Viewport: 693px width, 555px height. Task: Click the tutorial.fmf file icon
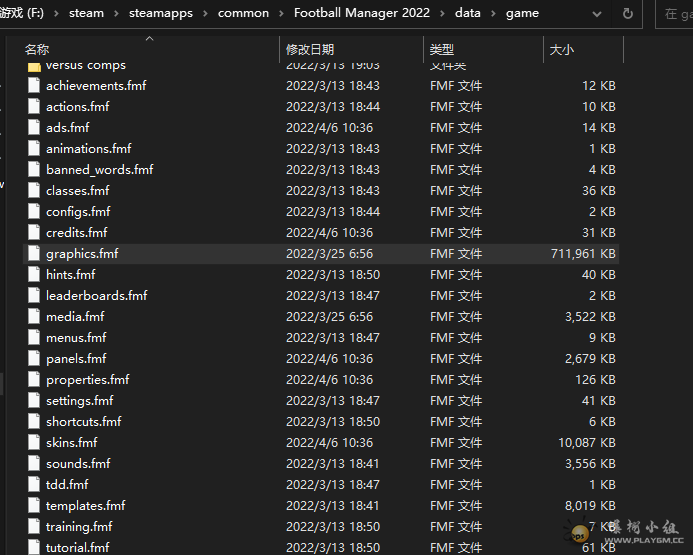pos(34,547)
